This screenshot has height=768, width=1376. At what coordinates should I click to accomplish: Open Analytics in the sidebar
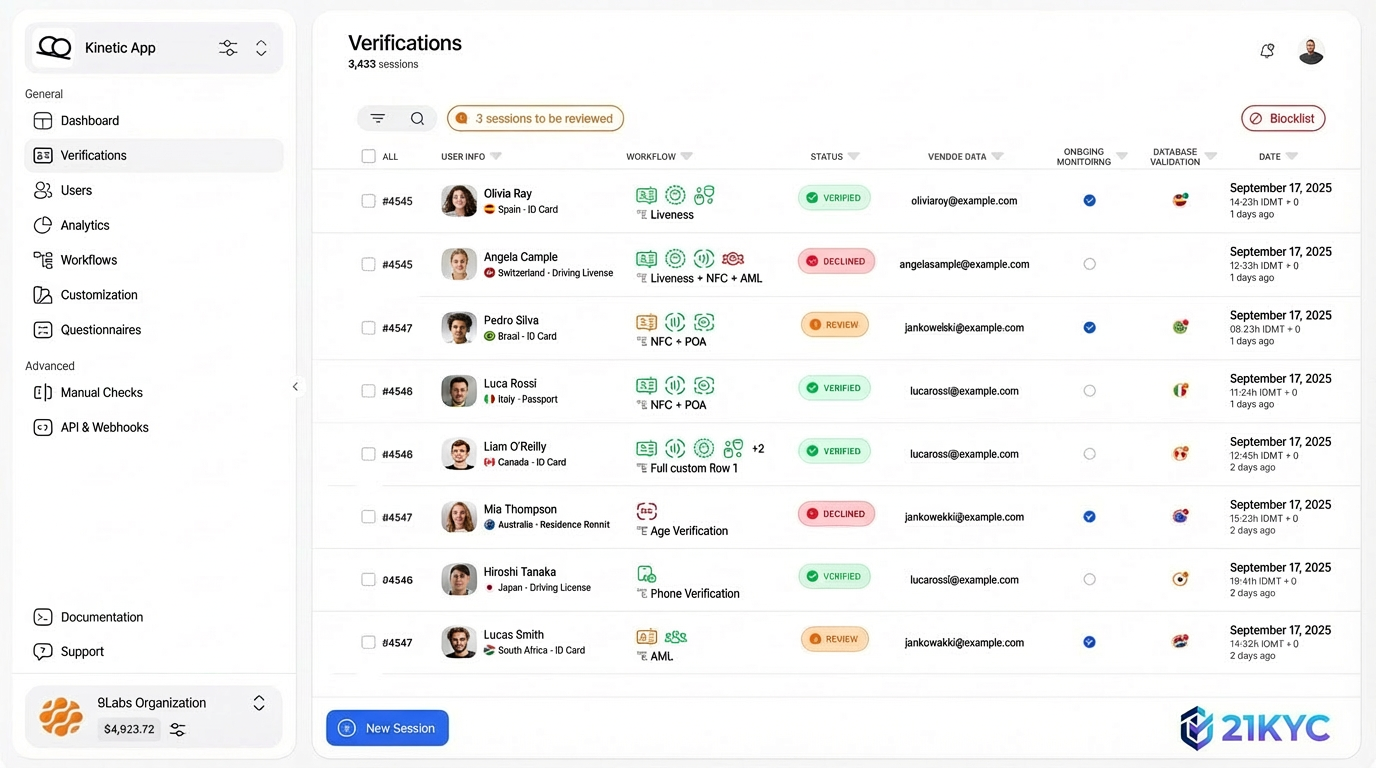[x=85, y=225]
